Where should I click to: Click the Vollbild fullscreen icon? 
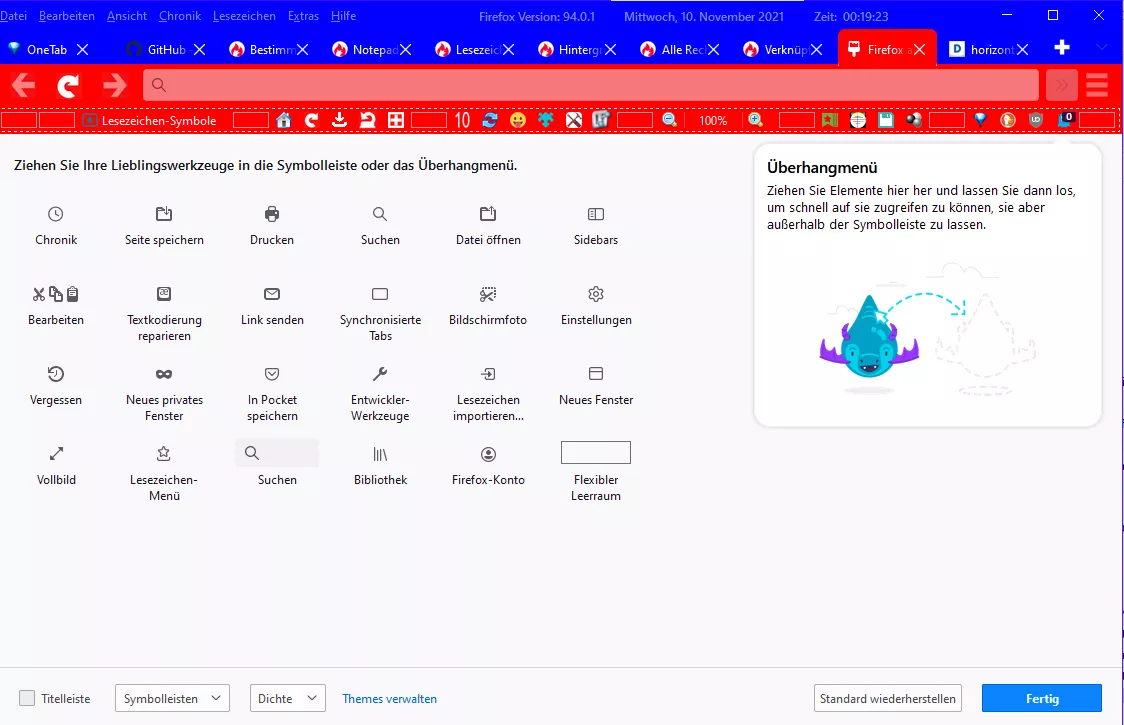coord(56,454)
